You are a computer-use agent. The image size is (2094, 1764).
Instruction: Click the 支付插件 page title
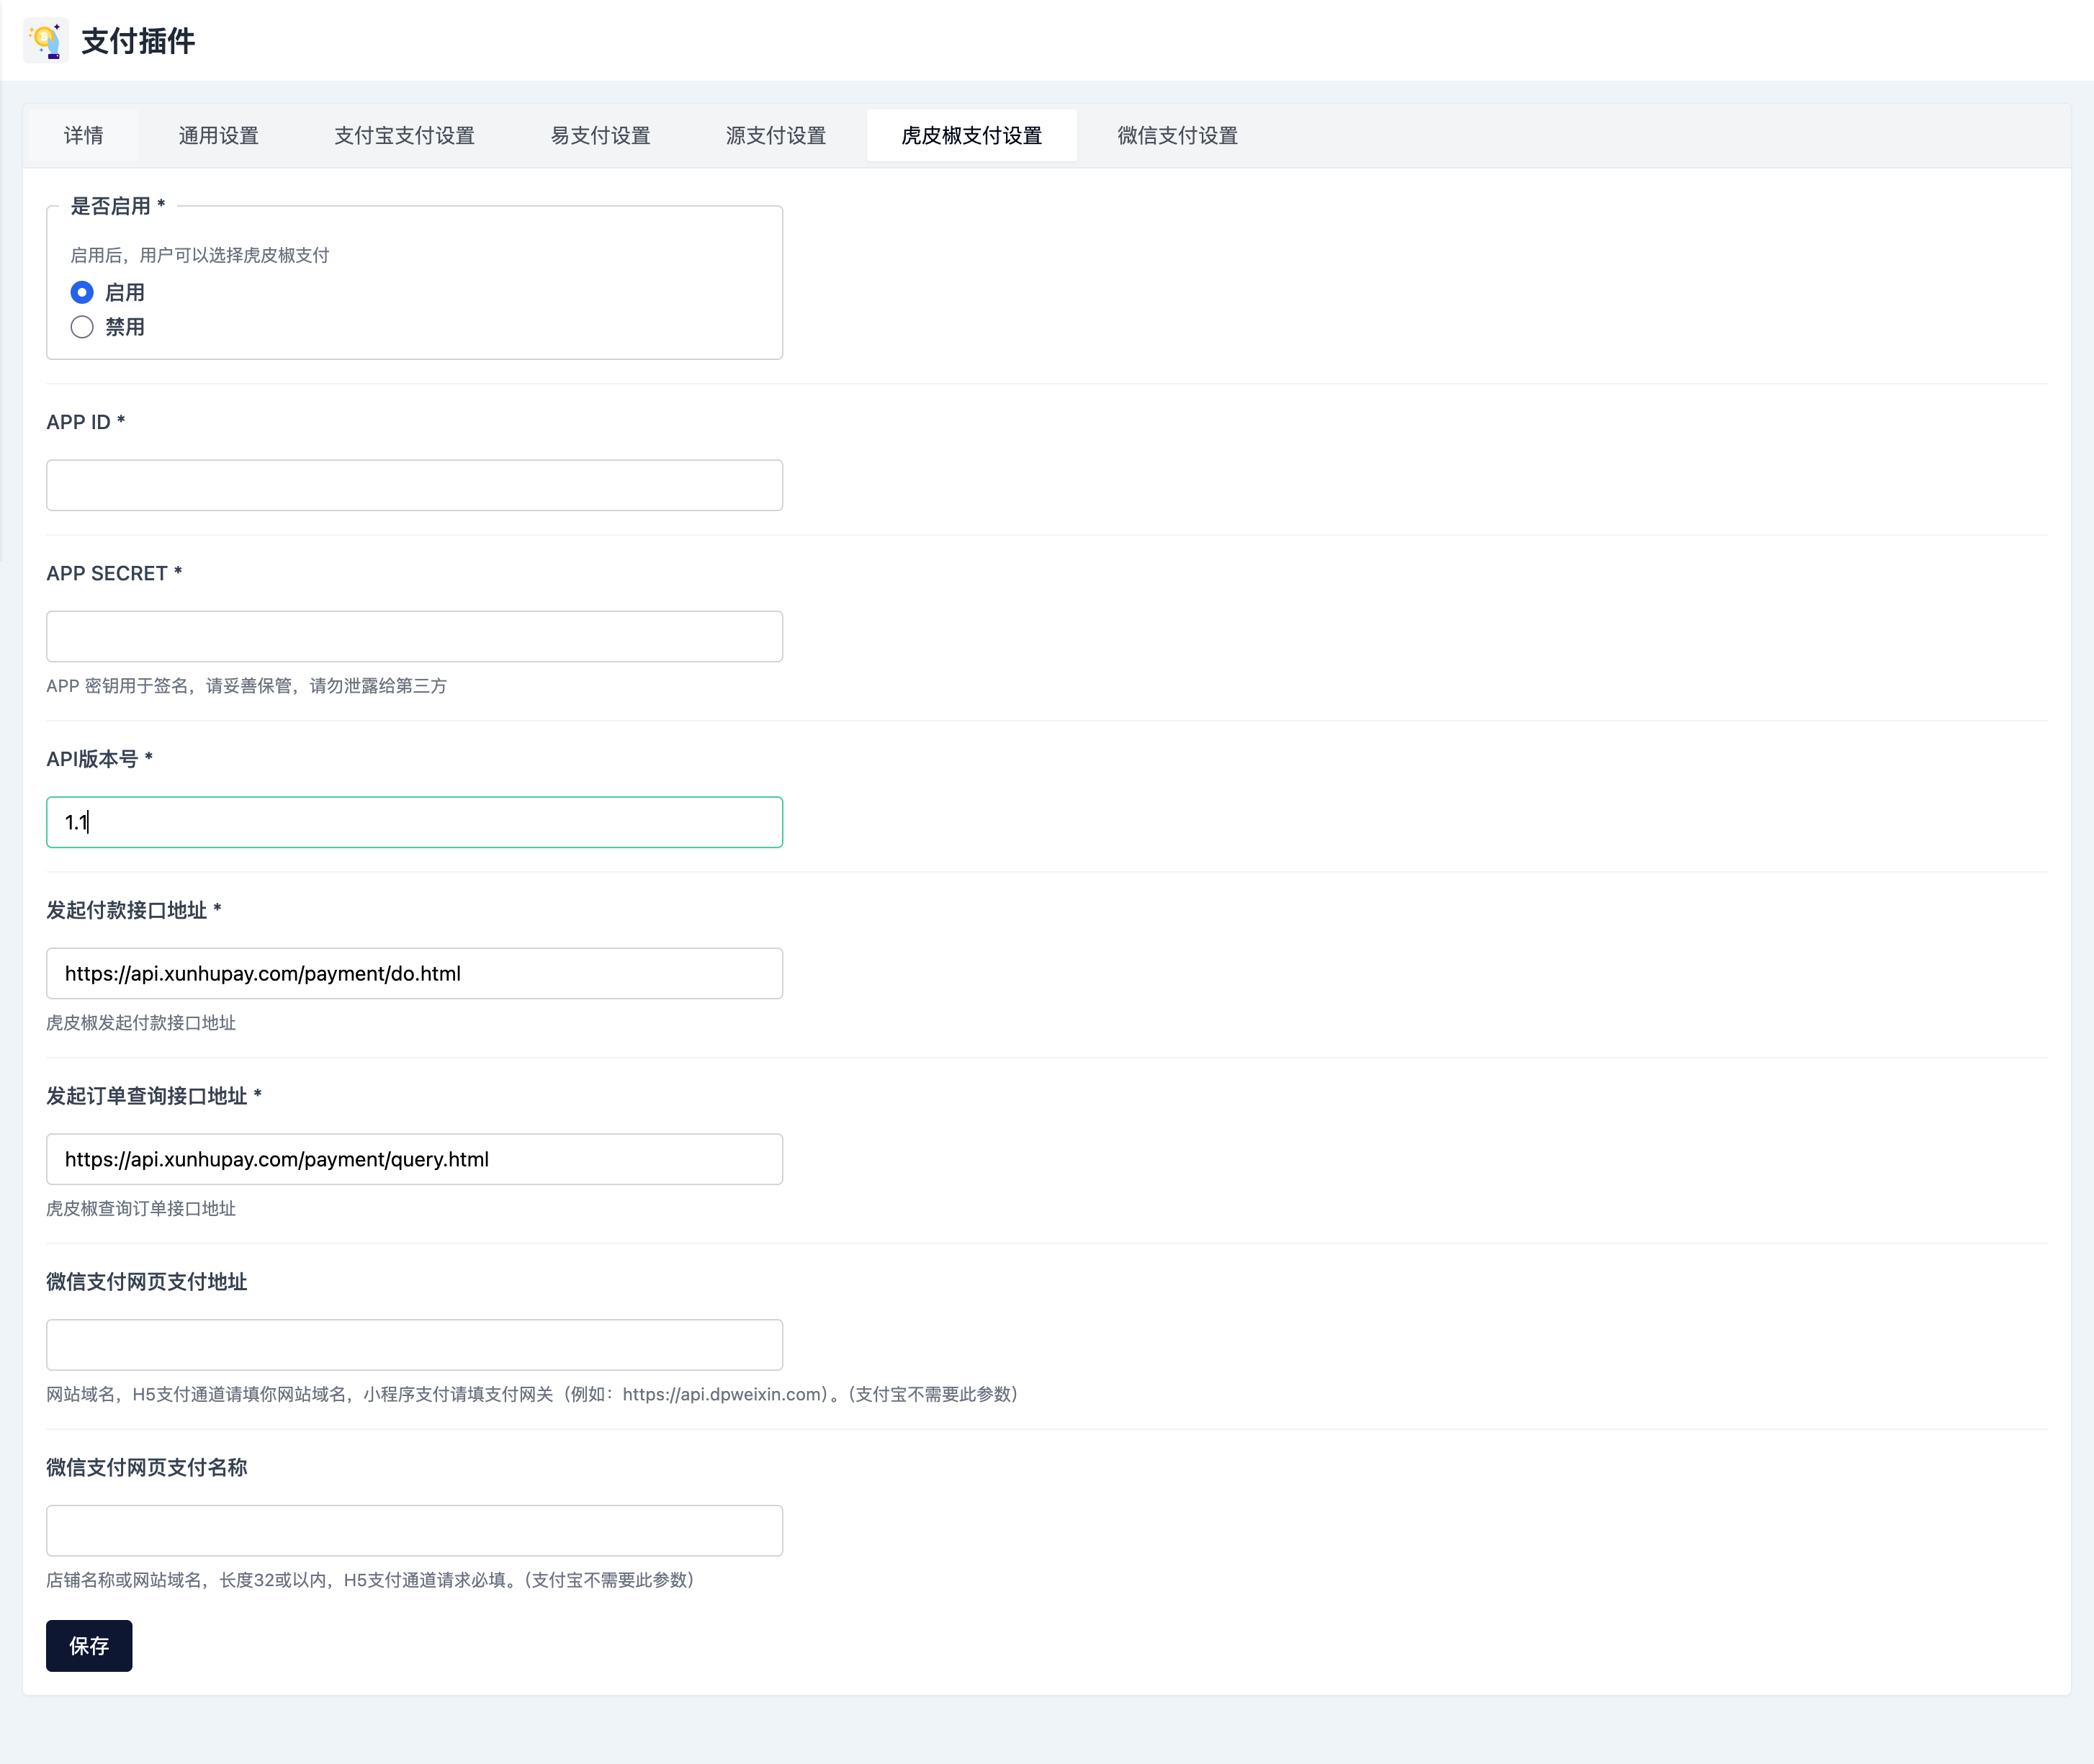138,41
